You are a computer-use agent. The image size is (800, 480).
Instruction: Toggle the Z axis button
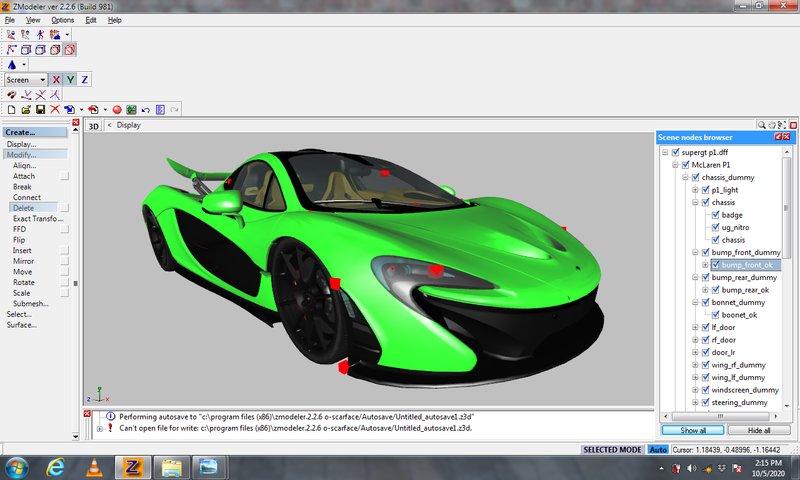[84, 80]
